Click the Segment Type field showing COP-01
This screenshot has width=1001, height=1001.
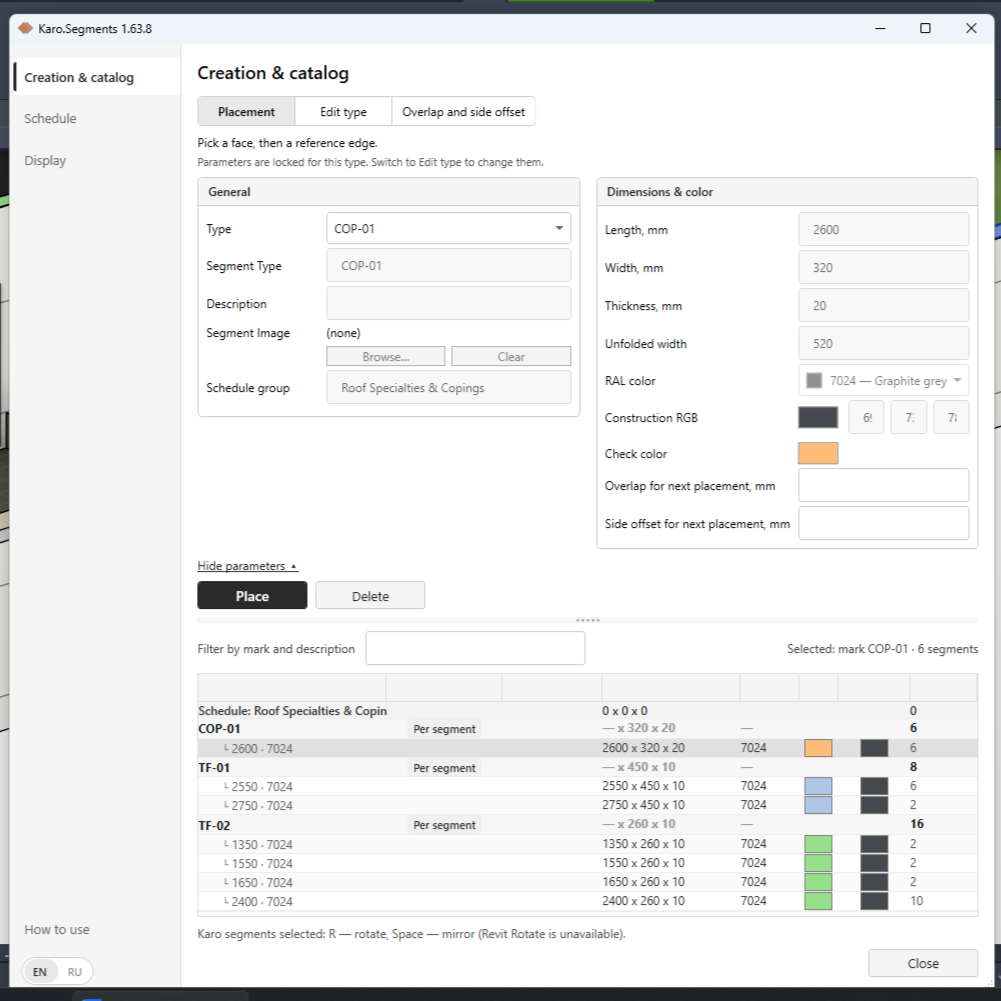449,266
